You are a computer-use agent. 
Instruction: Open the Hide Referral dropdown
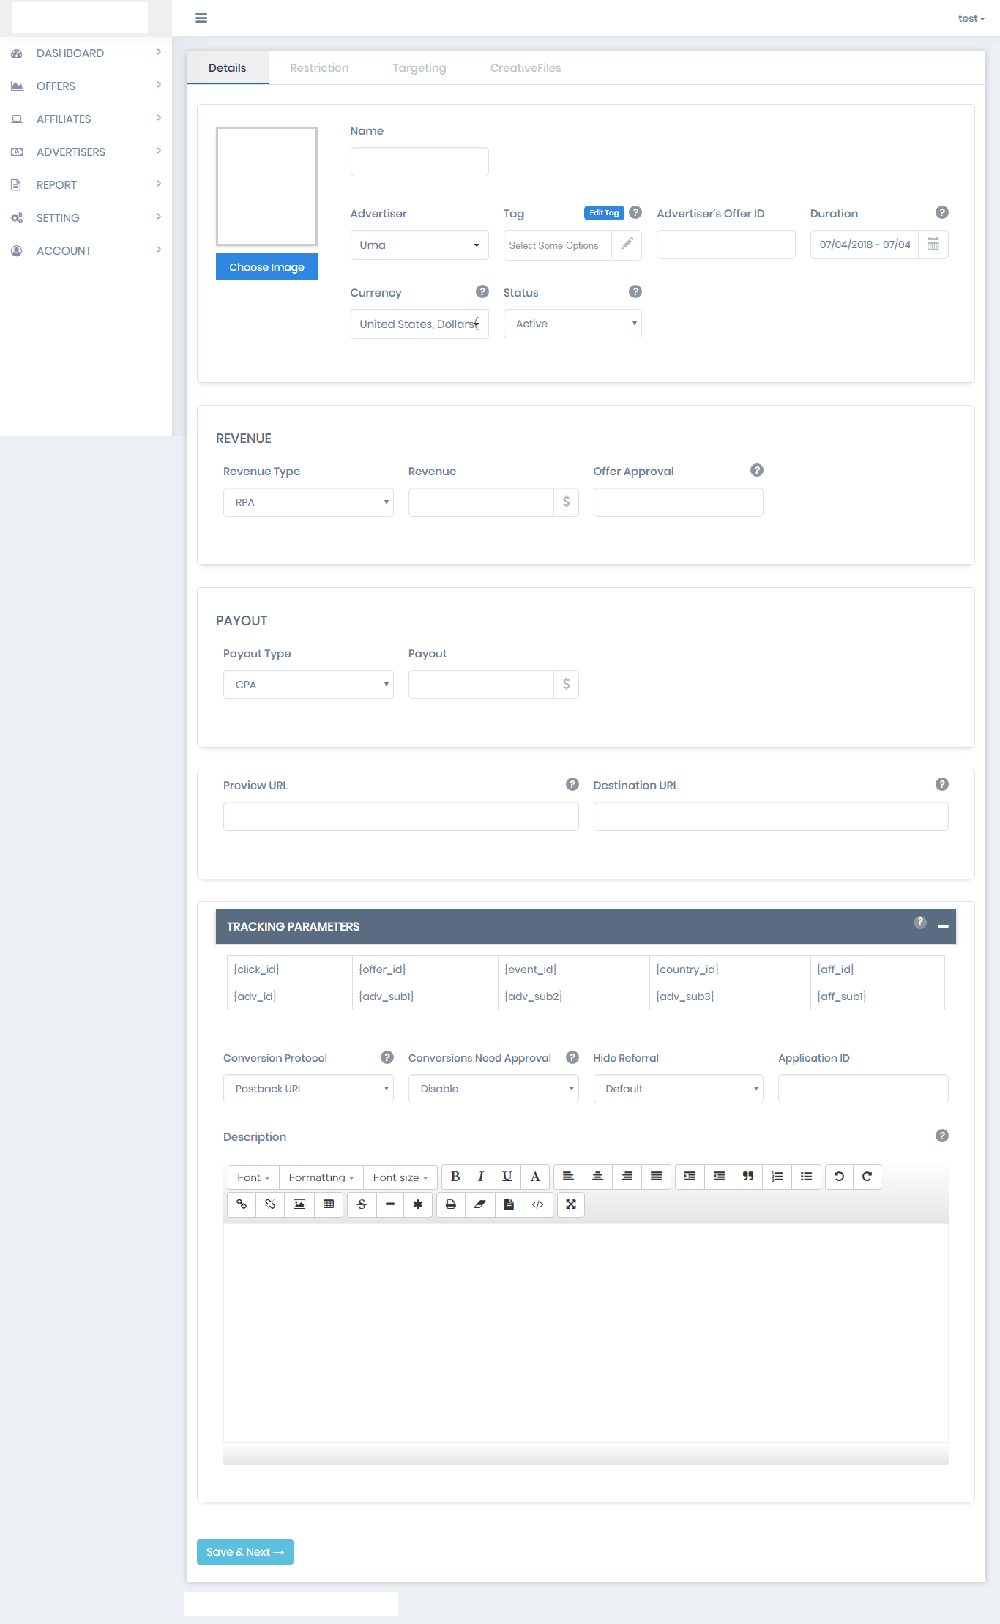[x=678, y=1088]
